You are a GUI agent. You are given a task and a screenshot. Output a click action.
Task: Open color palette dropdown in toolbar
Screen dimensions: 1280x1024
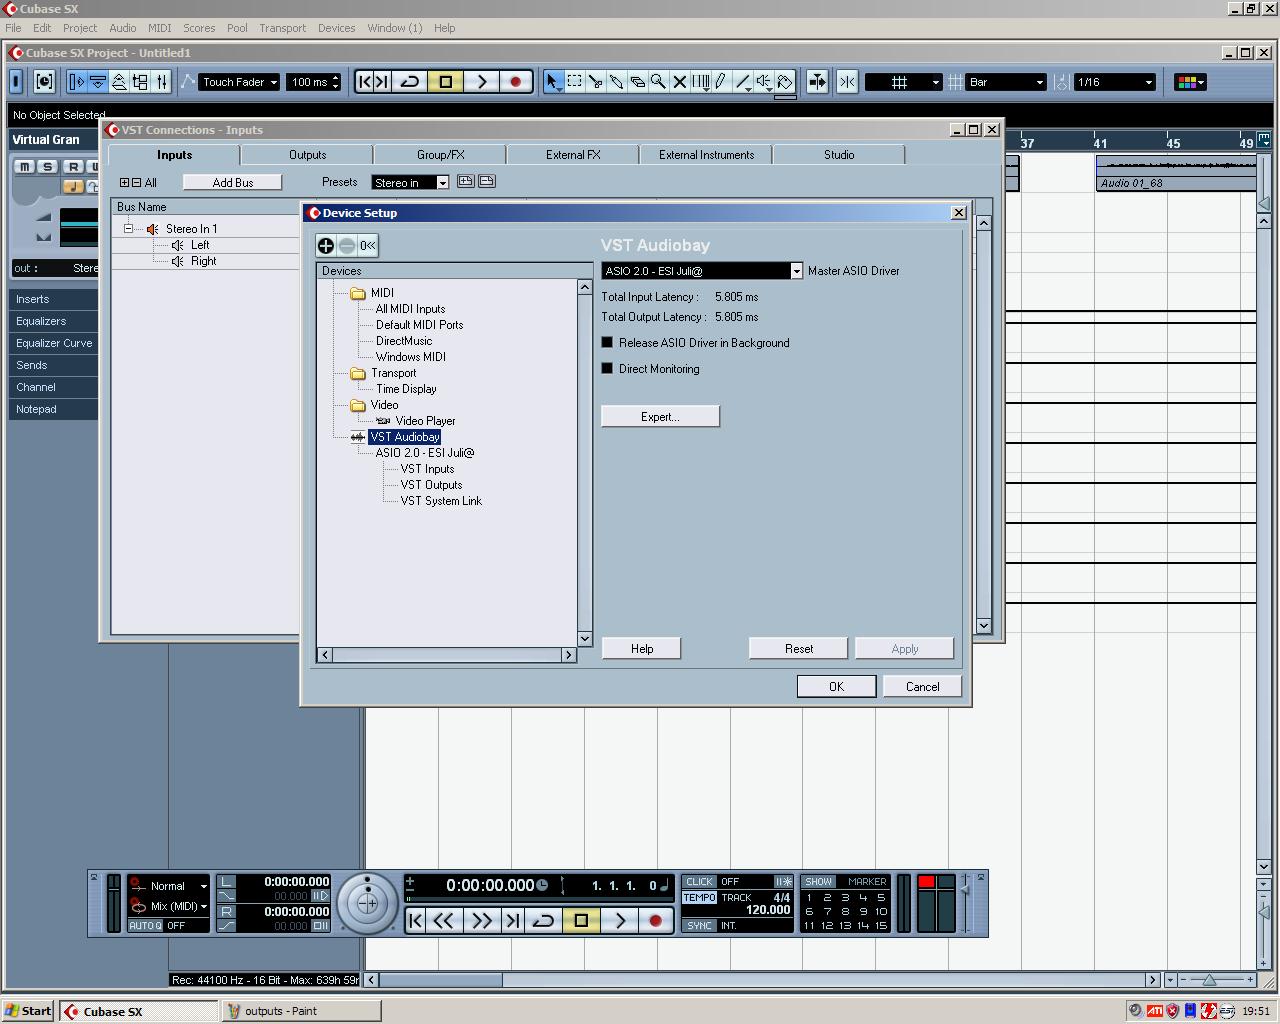pos(1189,82)
